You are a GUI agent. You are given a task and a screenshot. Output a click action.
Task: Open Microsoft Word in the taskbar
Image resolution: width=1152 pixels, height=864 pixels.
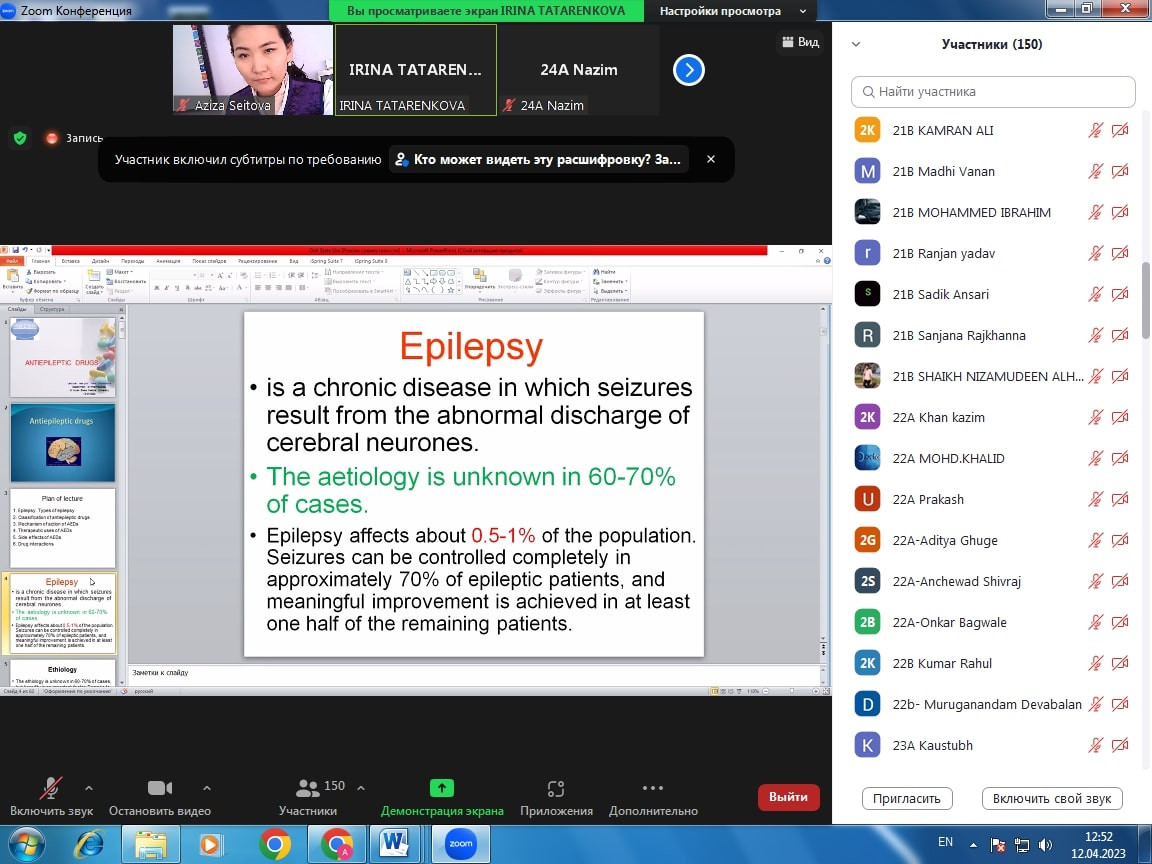coord(394,844)
